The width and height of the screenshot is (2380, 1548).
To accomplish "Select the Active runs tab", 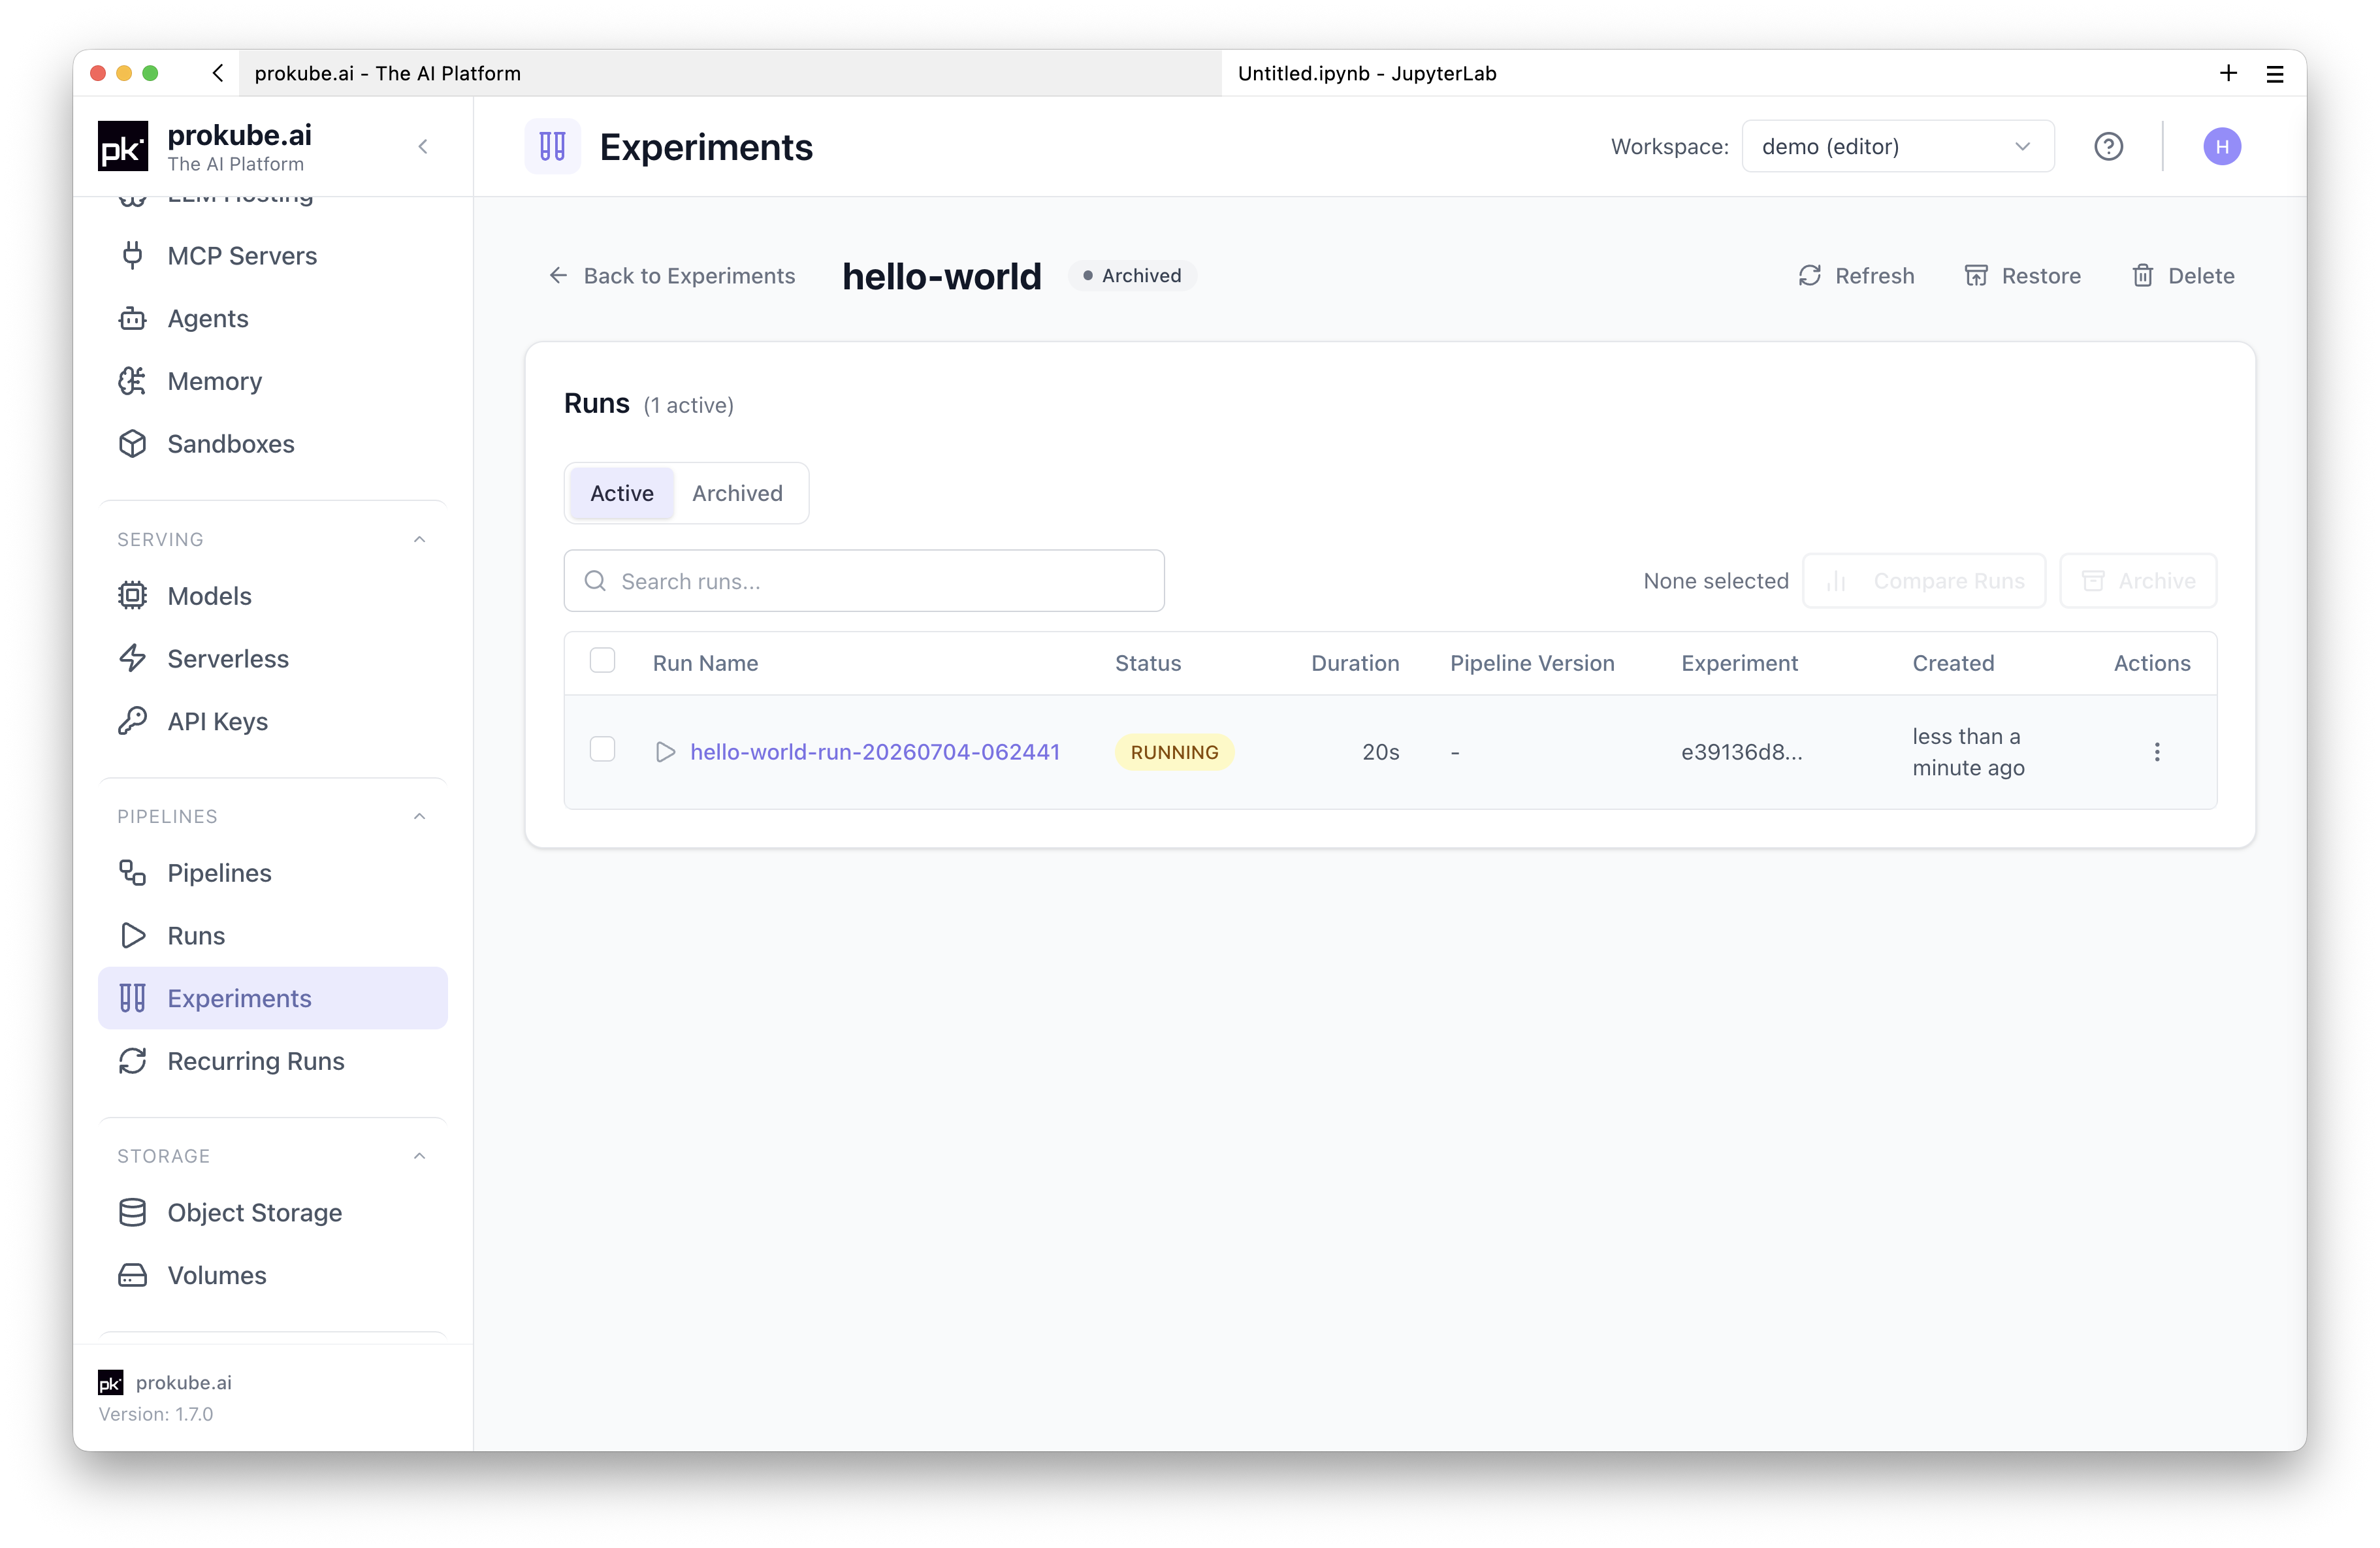I will point(621,494).
